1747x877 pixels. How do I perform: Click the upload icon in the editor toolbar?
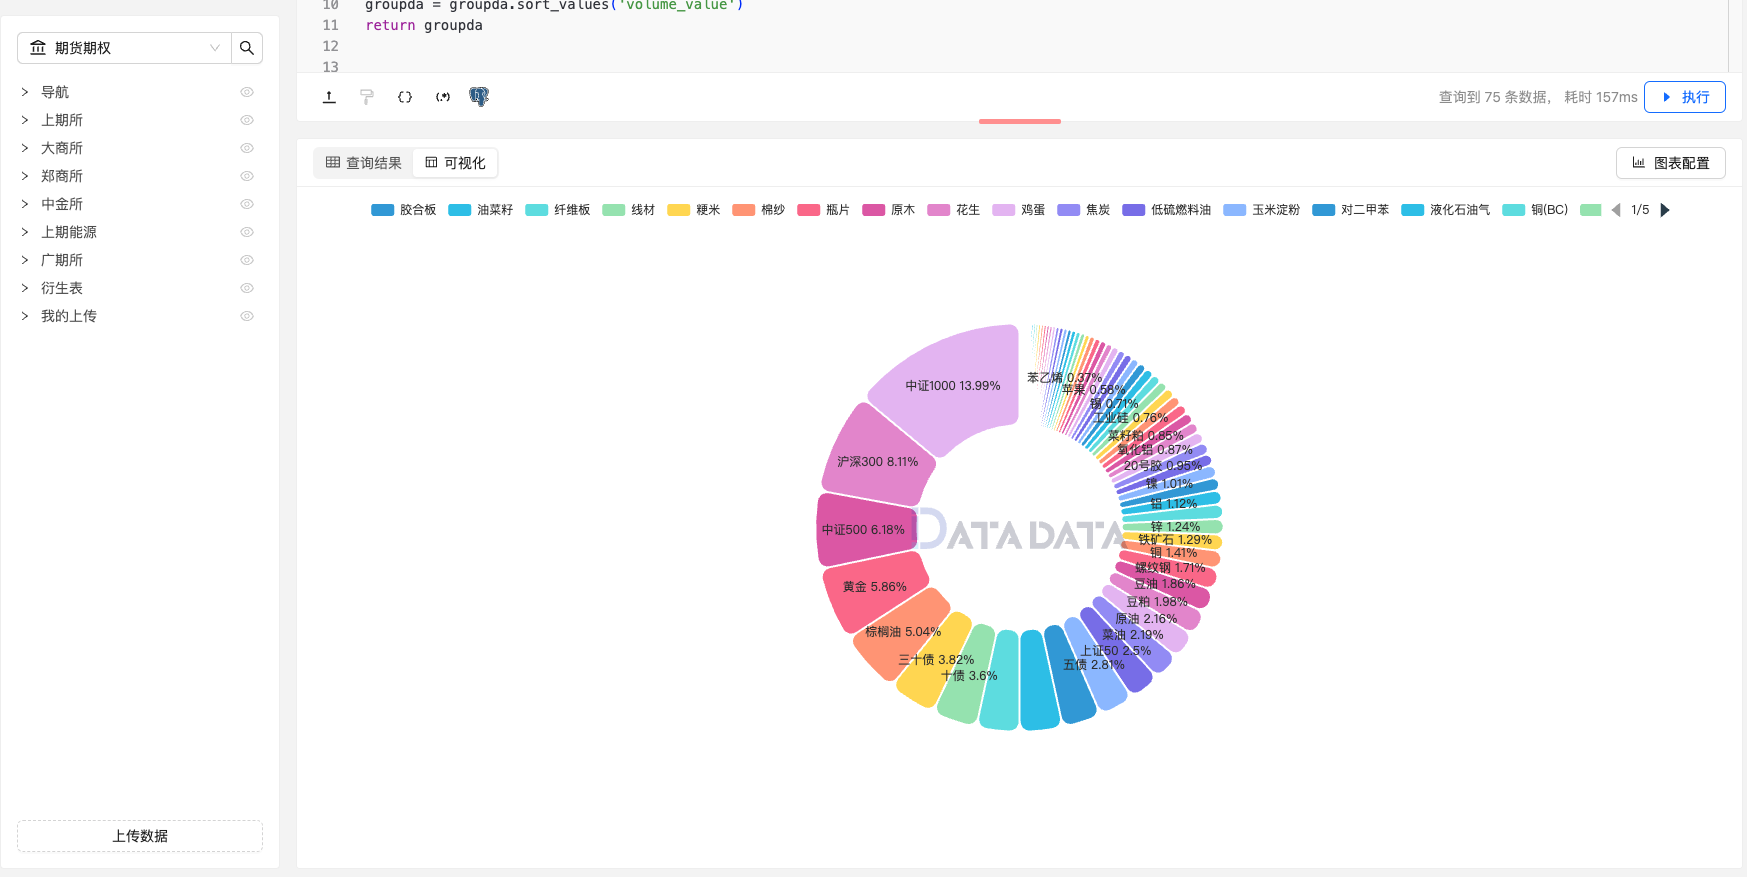pyautogui.click(x=329, y=97)
